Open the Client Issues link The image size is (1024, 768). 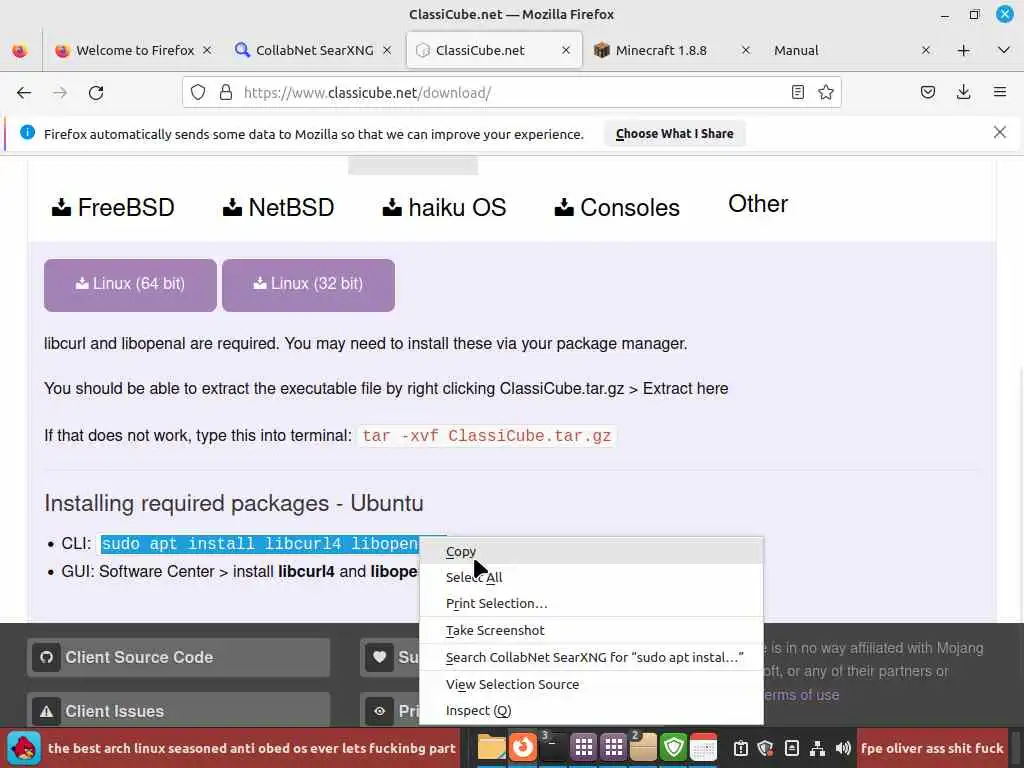click(178, 711)
